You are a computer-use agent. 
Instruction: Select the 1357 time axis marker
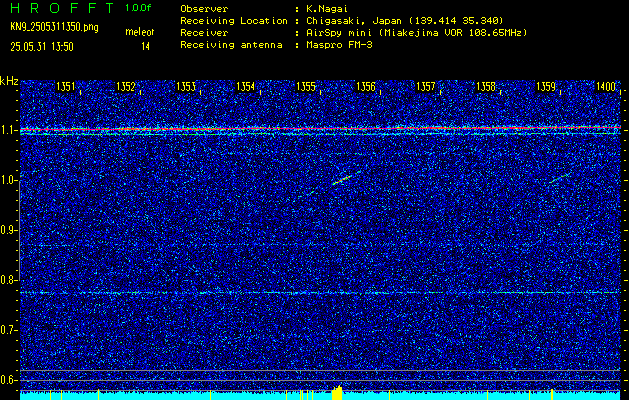[x=426, y=87]
